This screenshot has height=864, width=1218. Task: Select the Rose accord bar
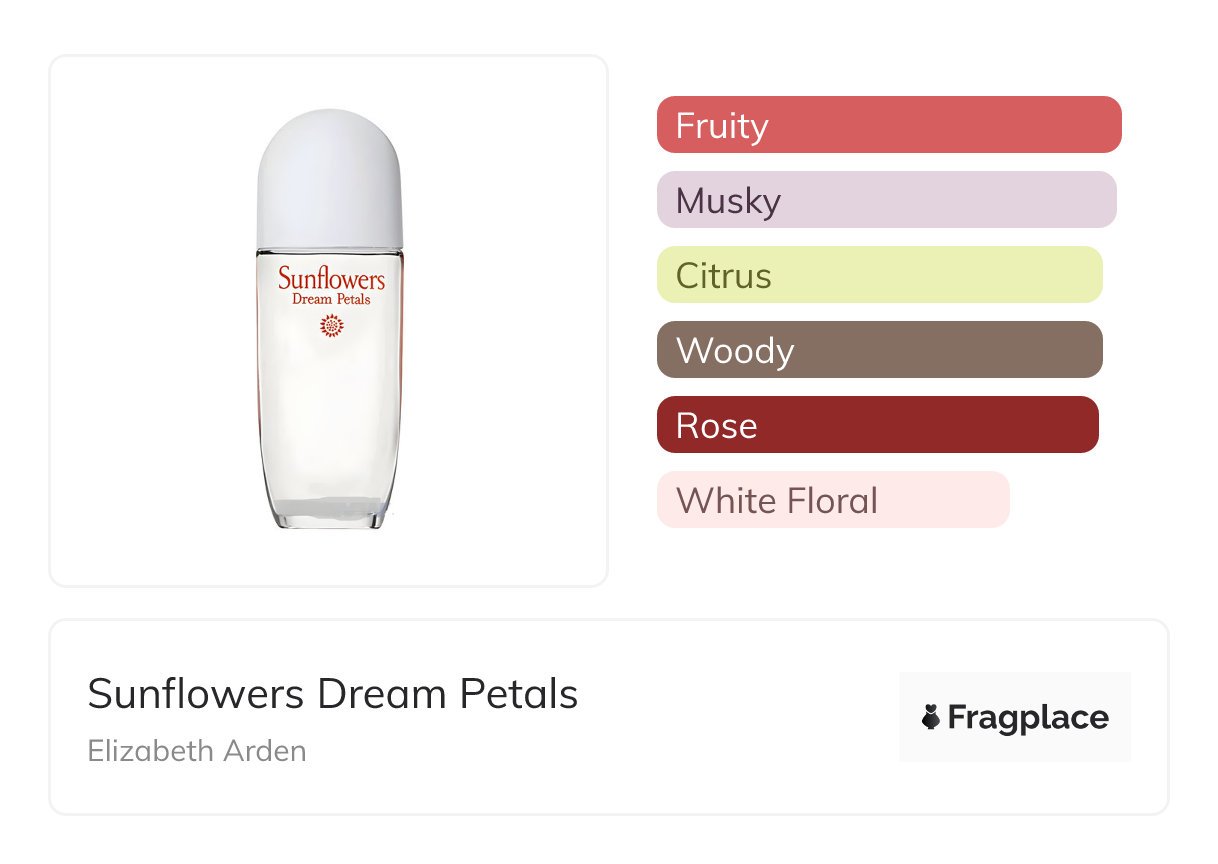pos(877,425)
